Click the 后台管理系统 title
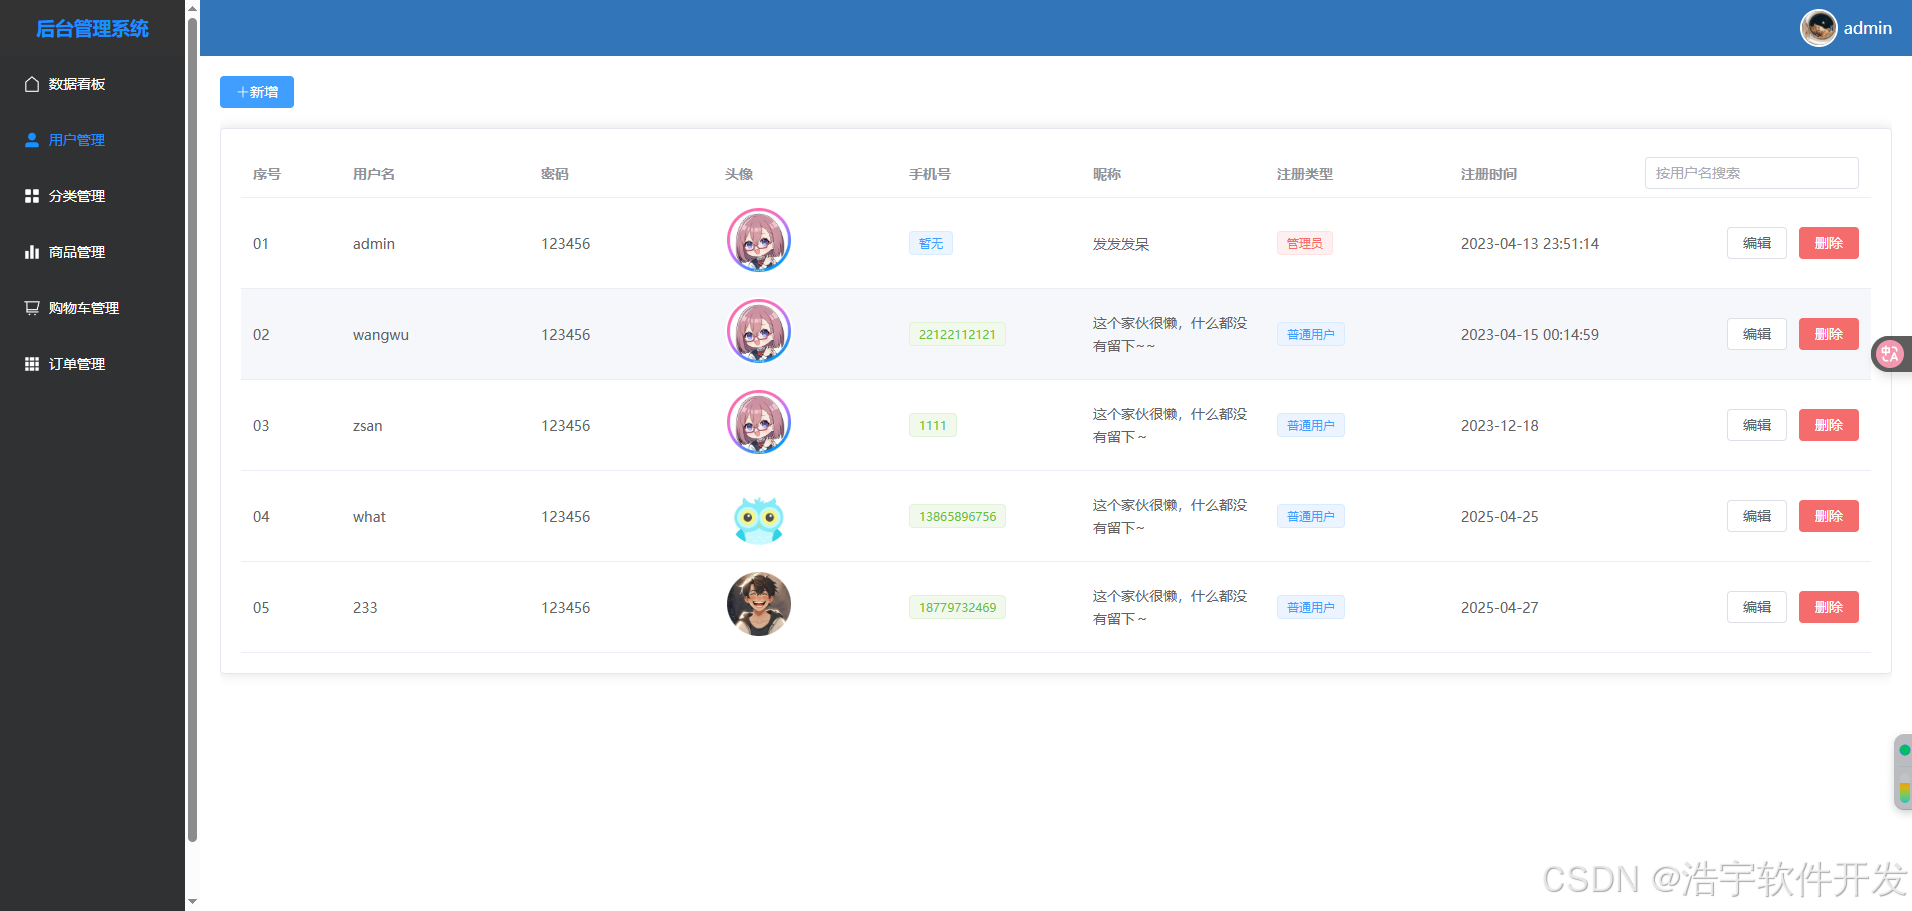 92,29
